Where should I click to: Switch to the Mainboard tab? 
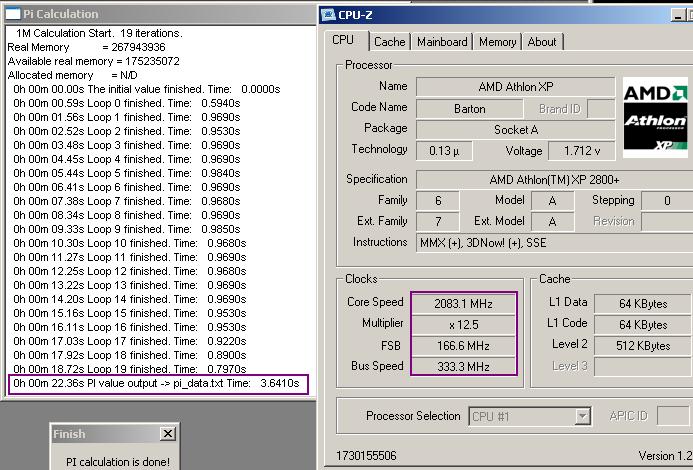(442, 42)
